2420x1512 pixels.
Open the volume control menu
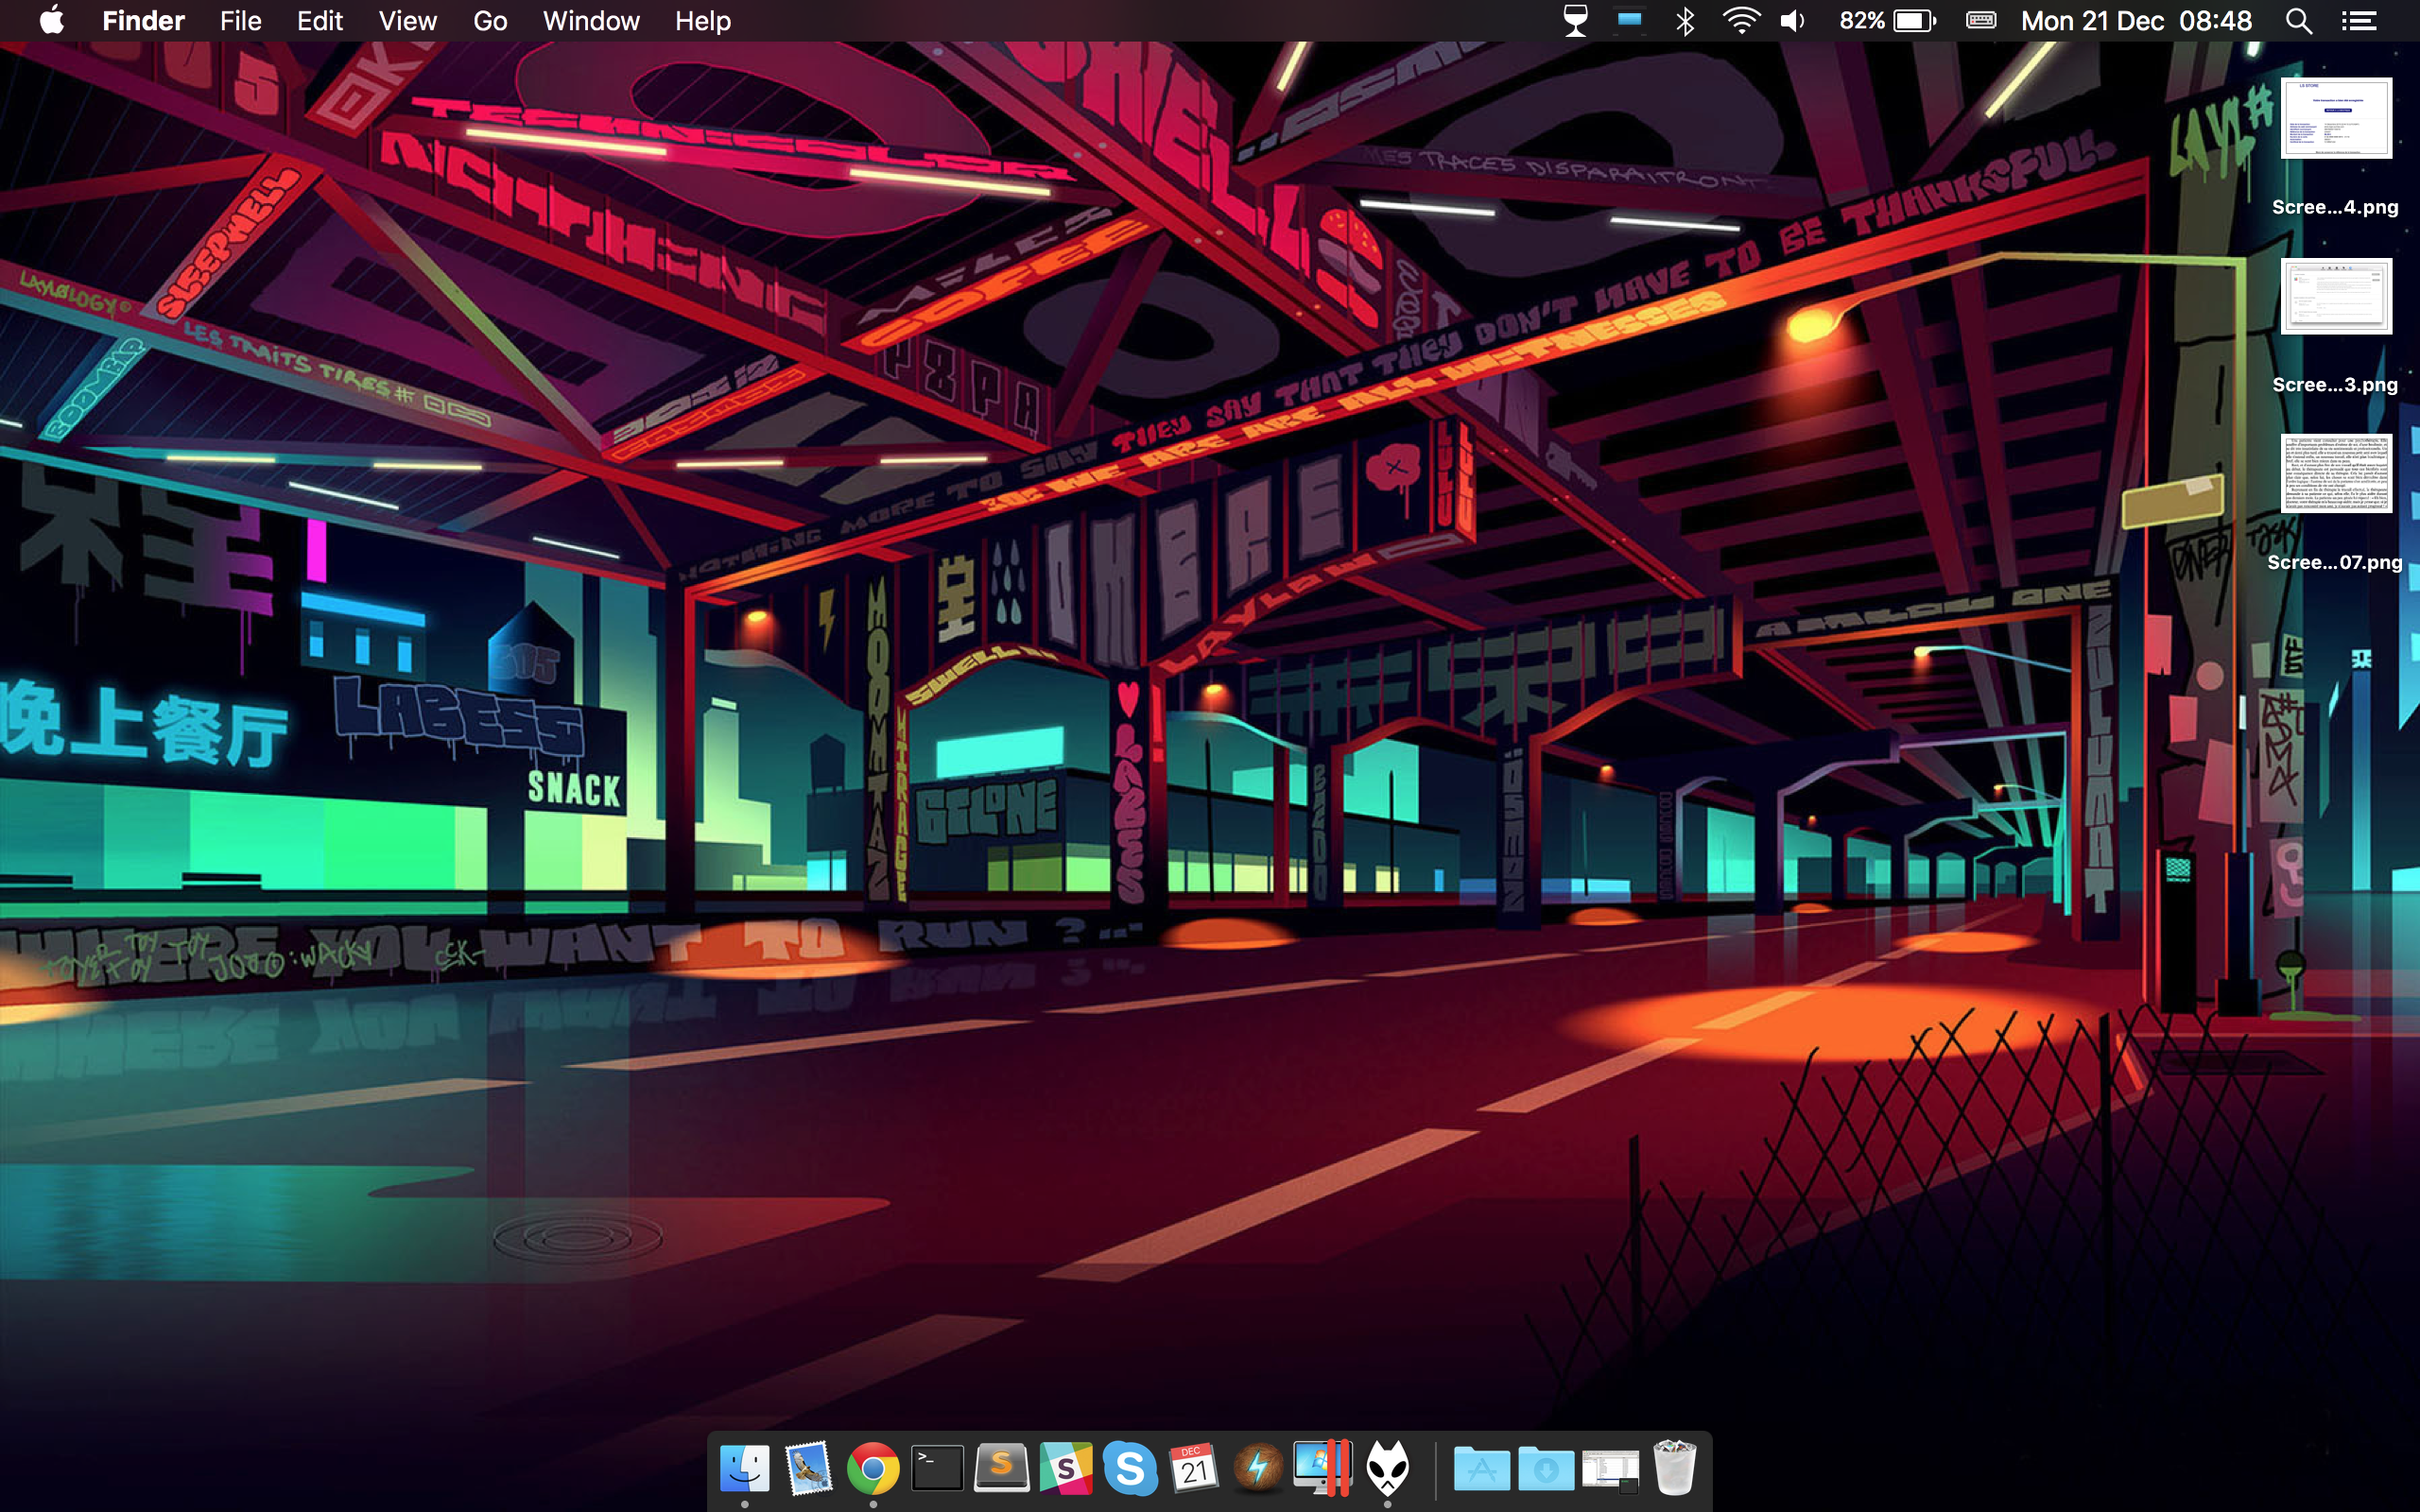(1792, 21)
